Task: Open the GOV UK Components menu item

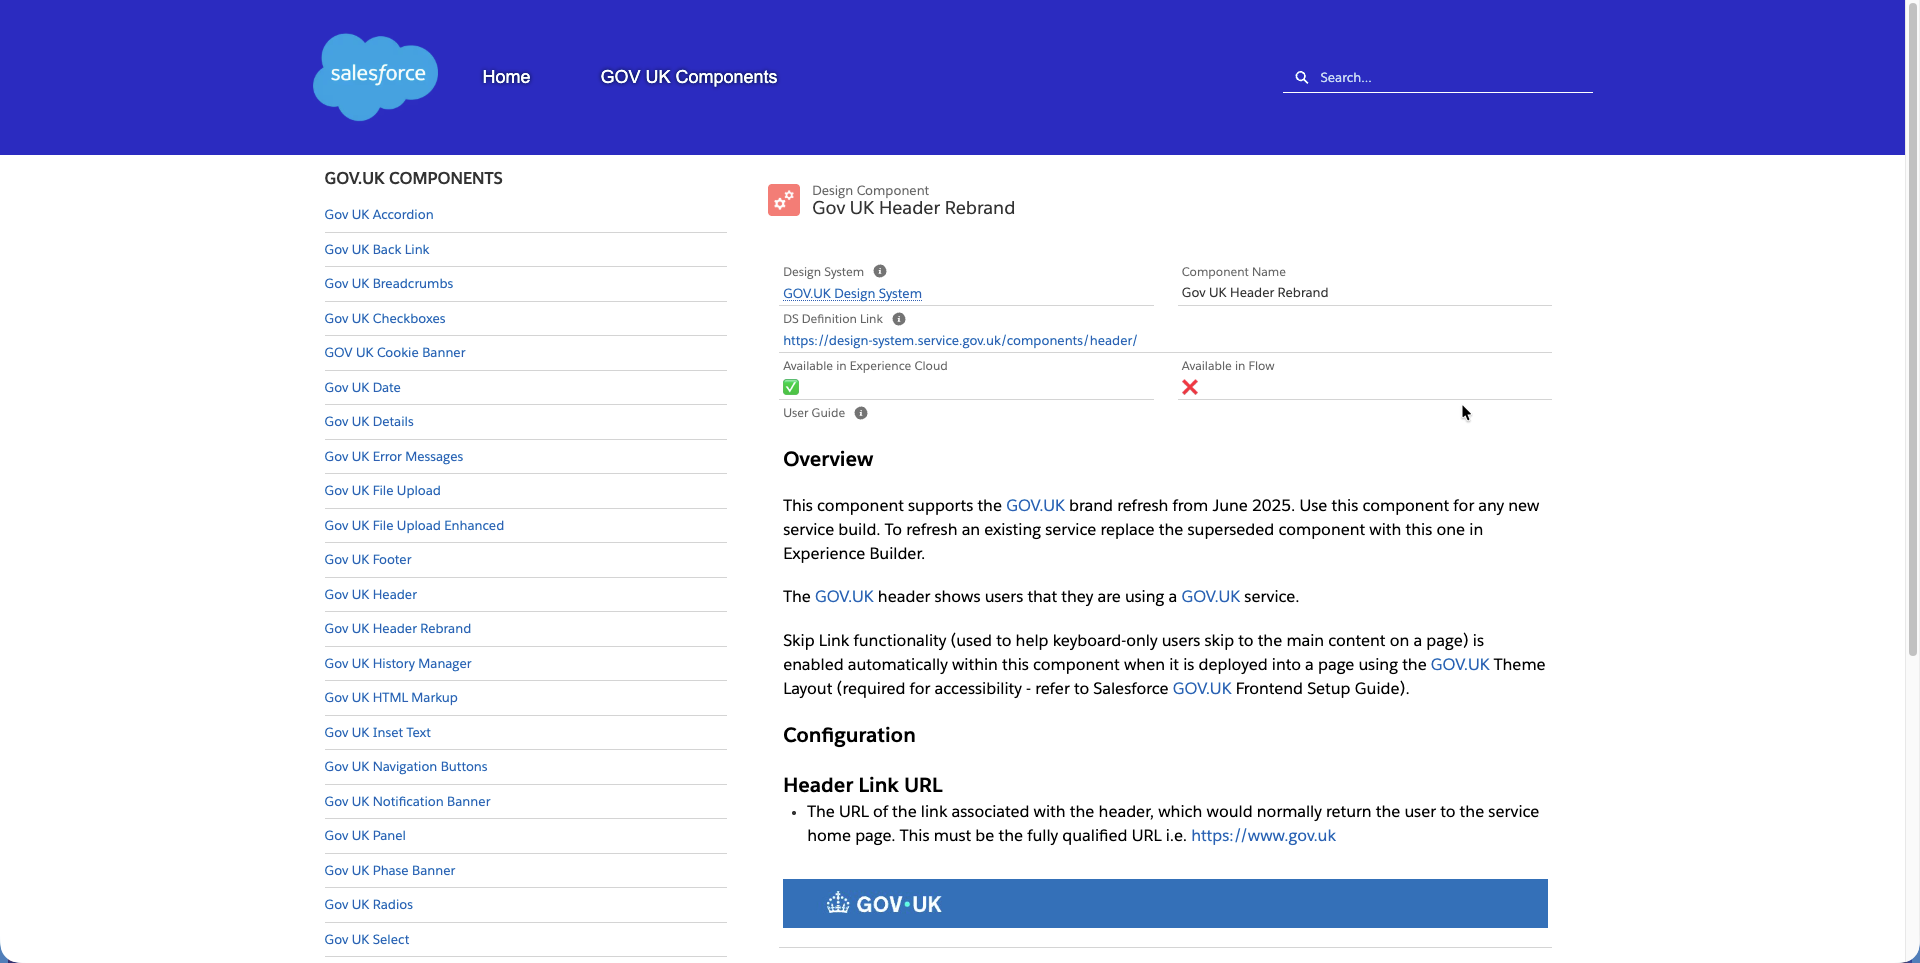Action: pyautogui.click(x=688, y=77)
